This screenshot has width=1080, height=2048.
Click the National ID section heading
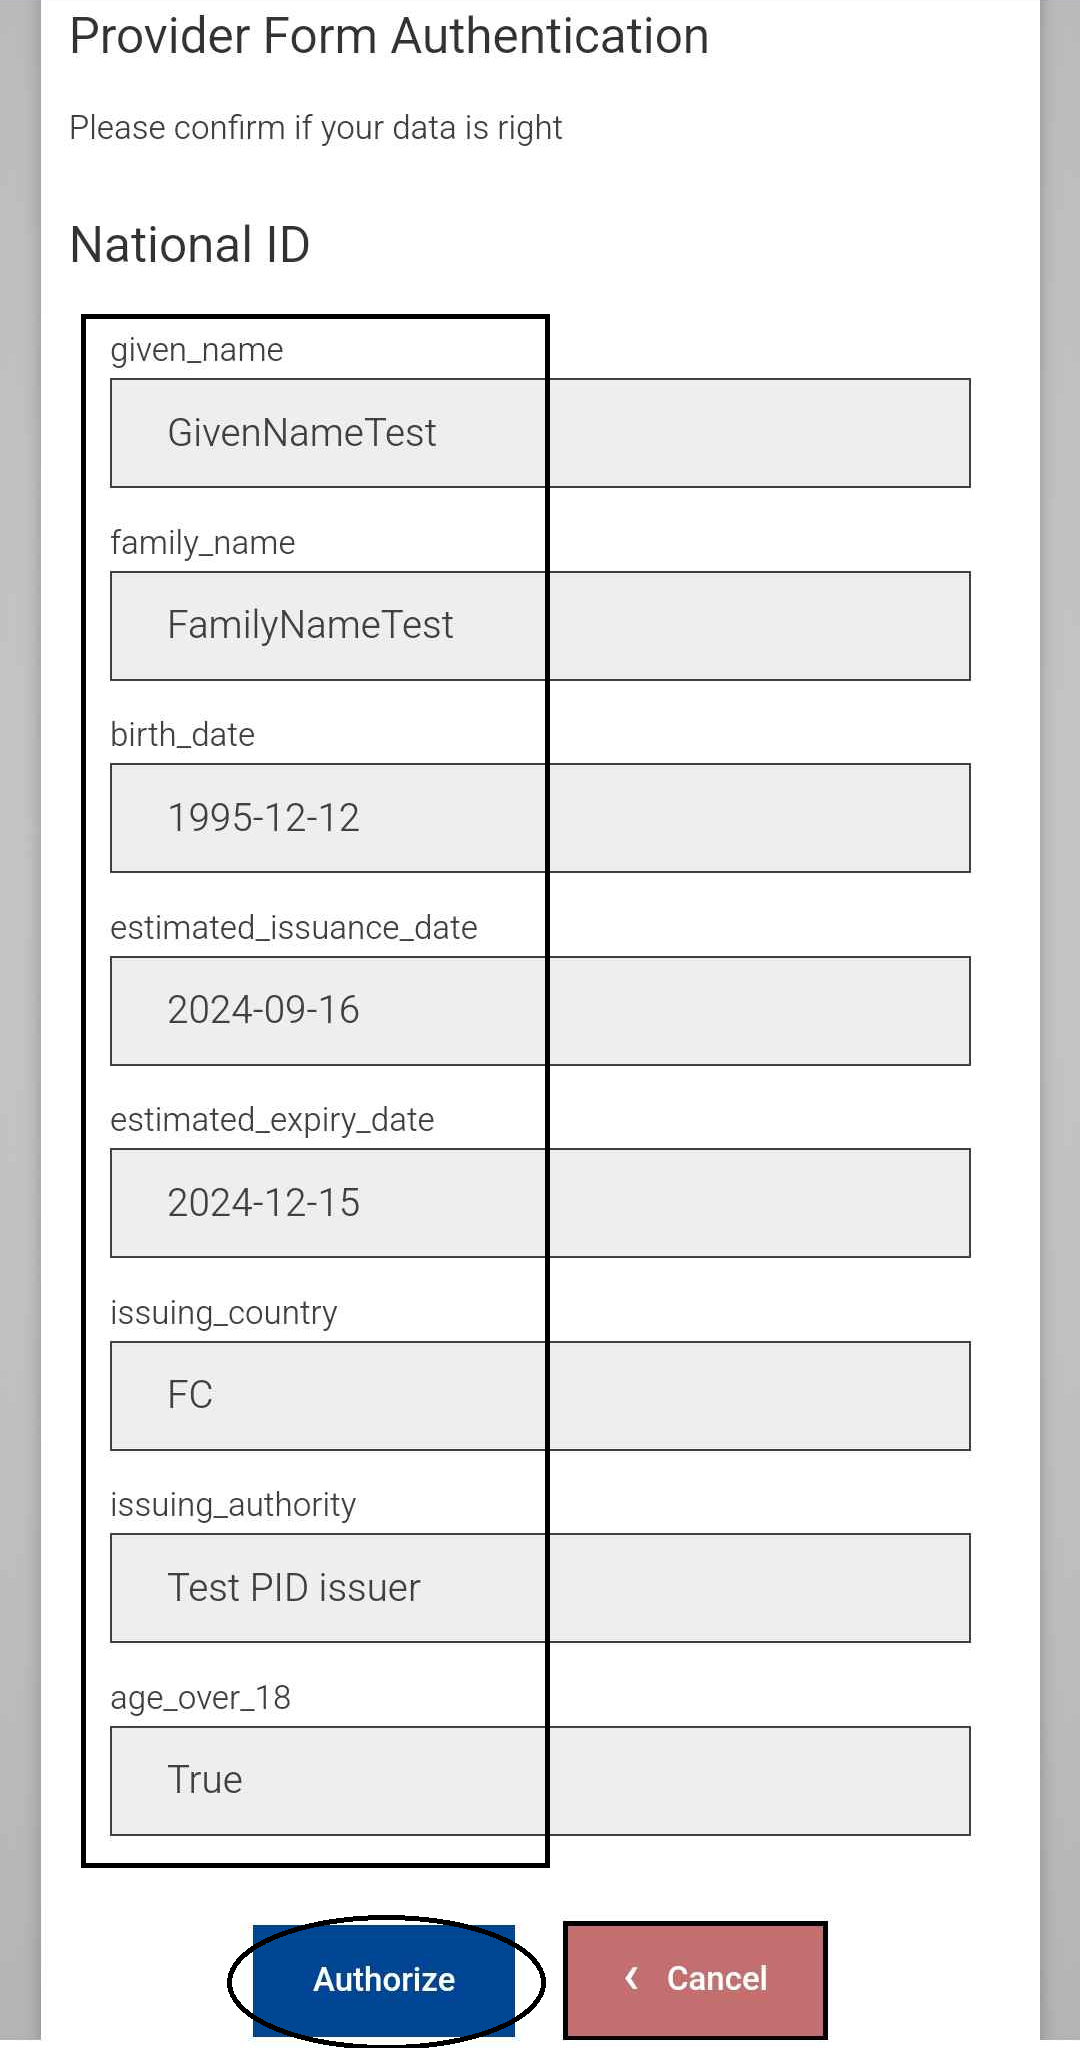tap(190, 245)
